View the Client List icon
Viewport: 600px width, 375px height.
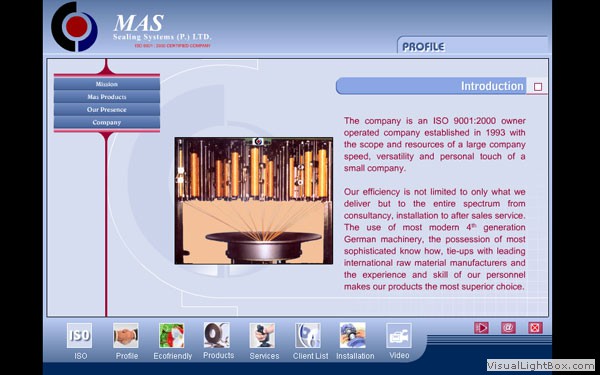[x=308, y=336]
